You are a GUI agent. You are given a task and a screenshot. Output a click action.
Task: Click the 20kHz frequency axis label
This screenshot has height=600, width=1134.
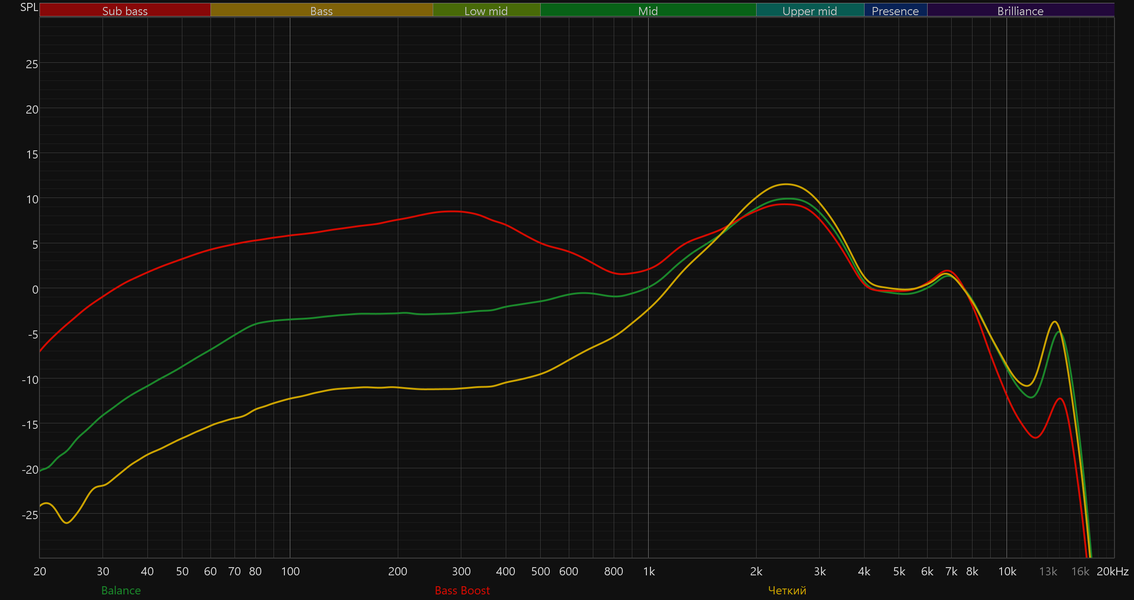pos(1112,572)
